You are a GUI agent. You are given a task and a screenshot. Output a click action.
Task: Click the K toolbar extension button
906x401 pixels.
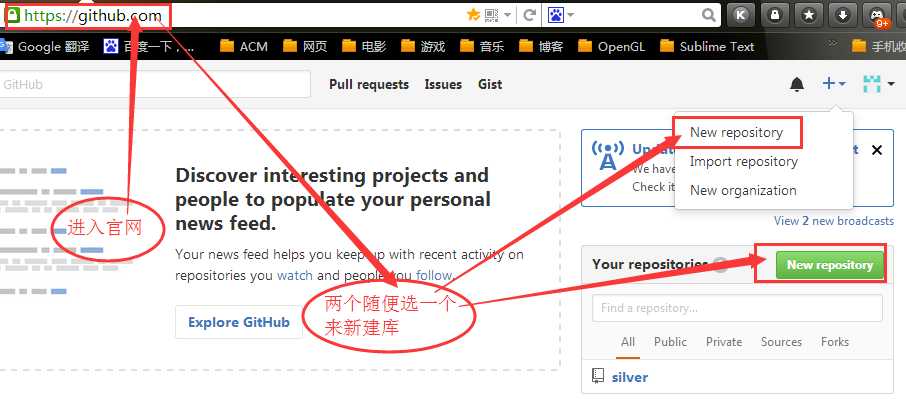coord(741,16)
